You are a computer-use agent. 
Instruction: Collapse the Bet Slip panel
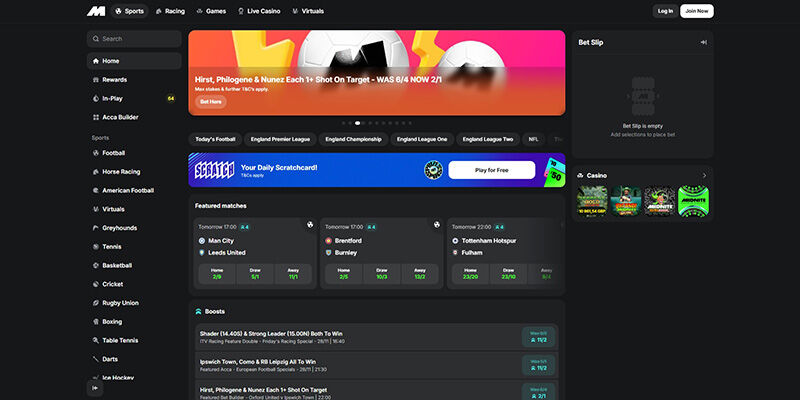[x=704, y=42]
